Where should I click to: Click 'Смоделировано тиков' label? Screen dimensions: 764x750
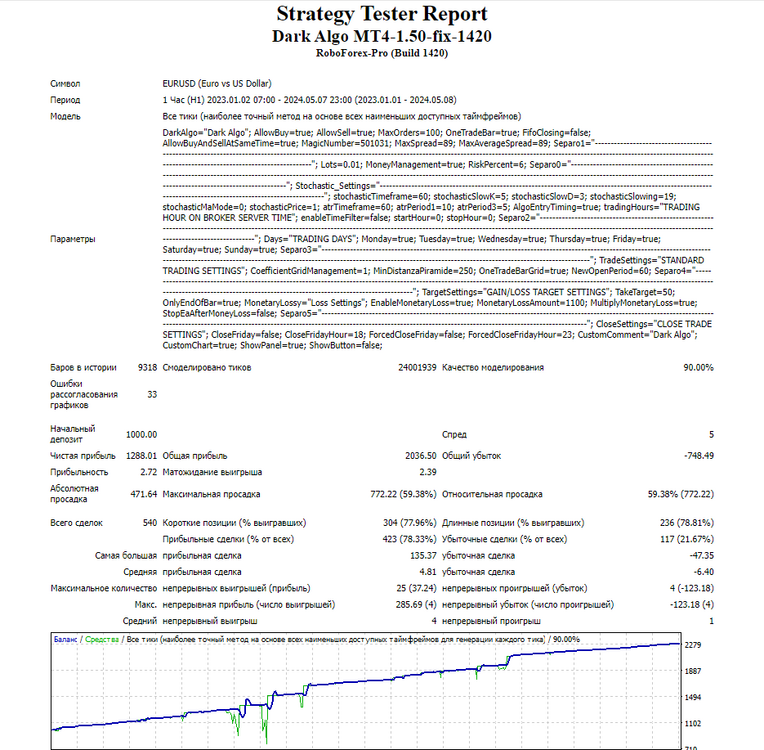click(207, 367)
